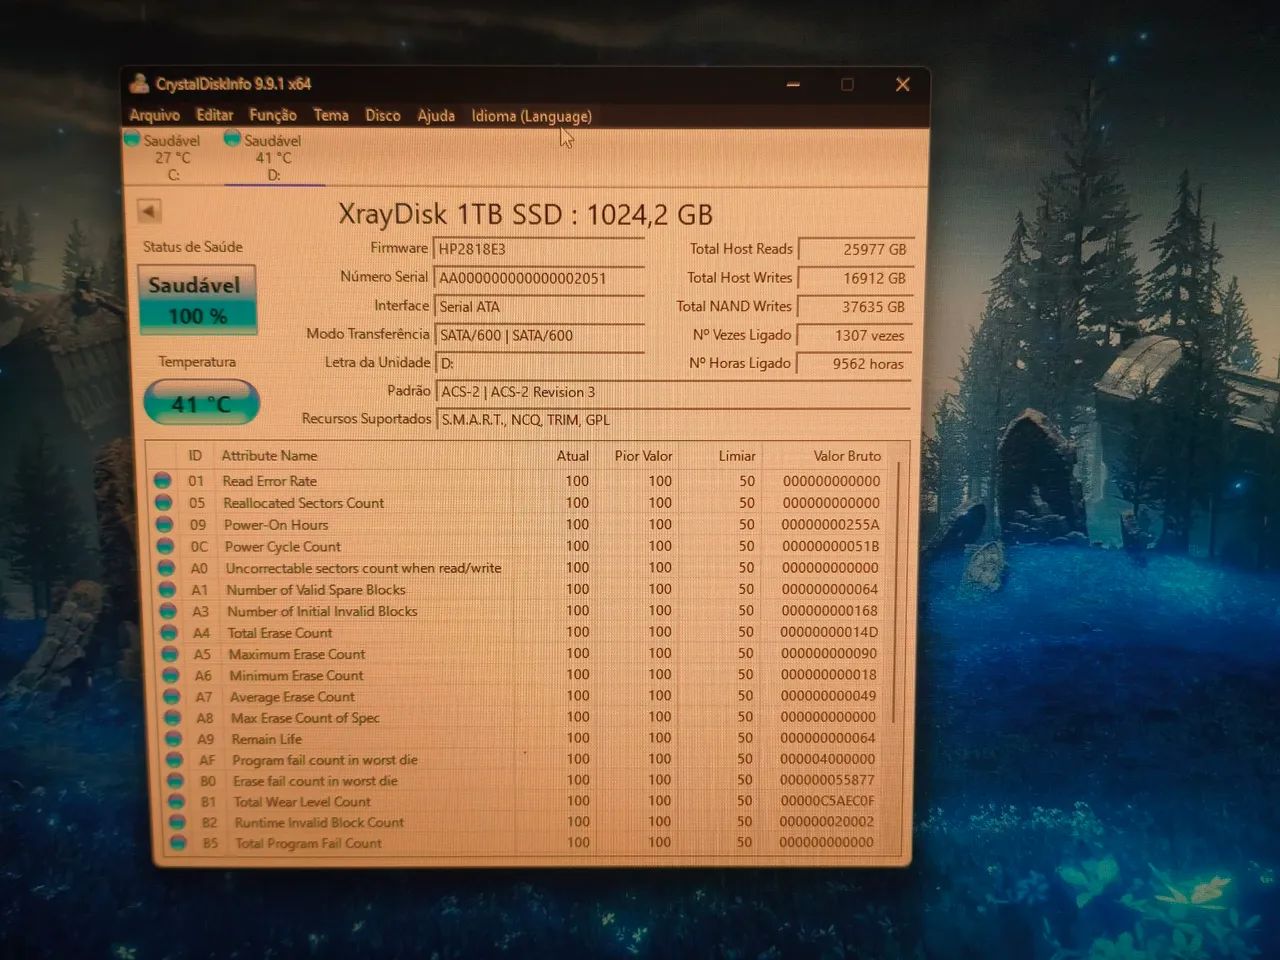Click the previous disk arrow button
1280x960 pixels.
(x=148, y=211)
